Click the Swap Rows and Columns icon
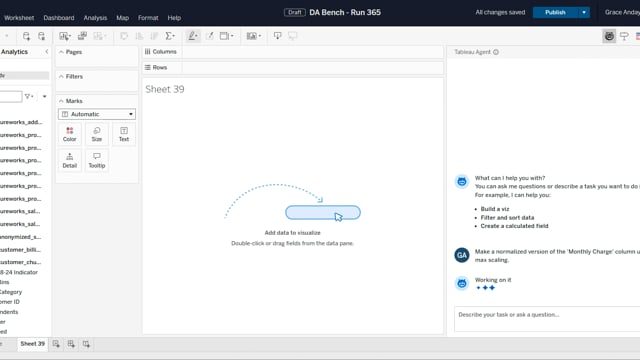 [x=124, y=36]
